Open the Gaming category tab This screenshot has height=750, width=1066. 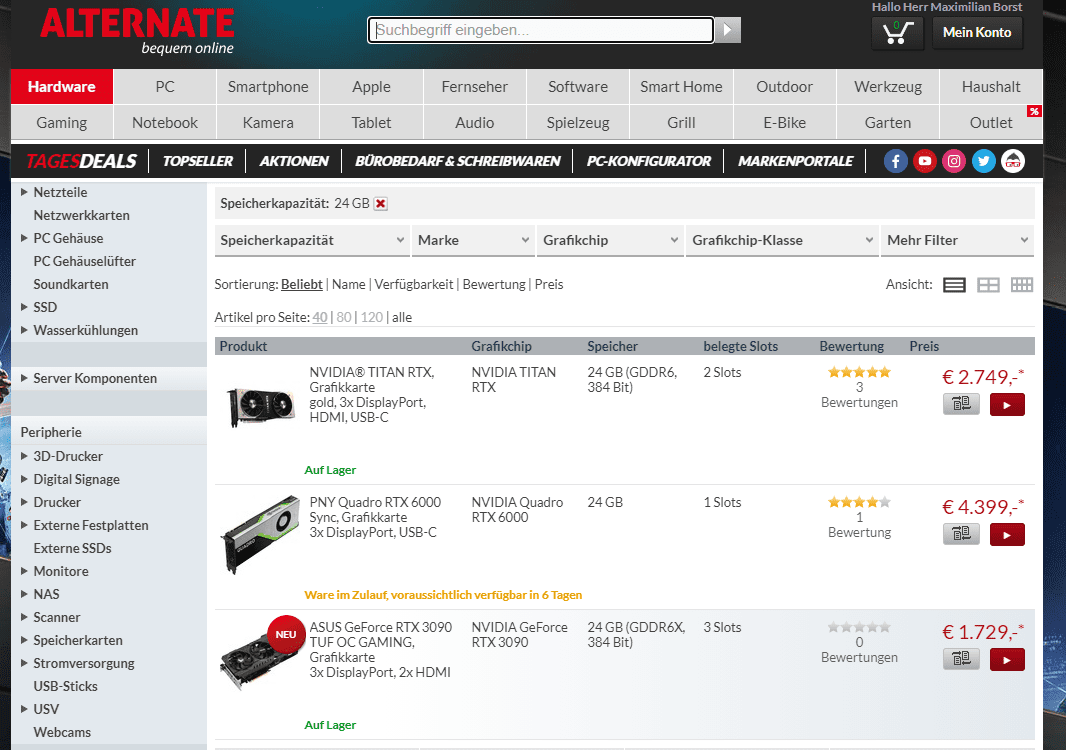click(62, 122)
